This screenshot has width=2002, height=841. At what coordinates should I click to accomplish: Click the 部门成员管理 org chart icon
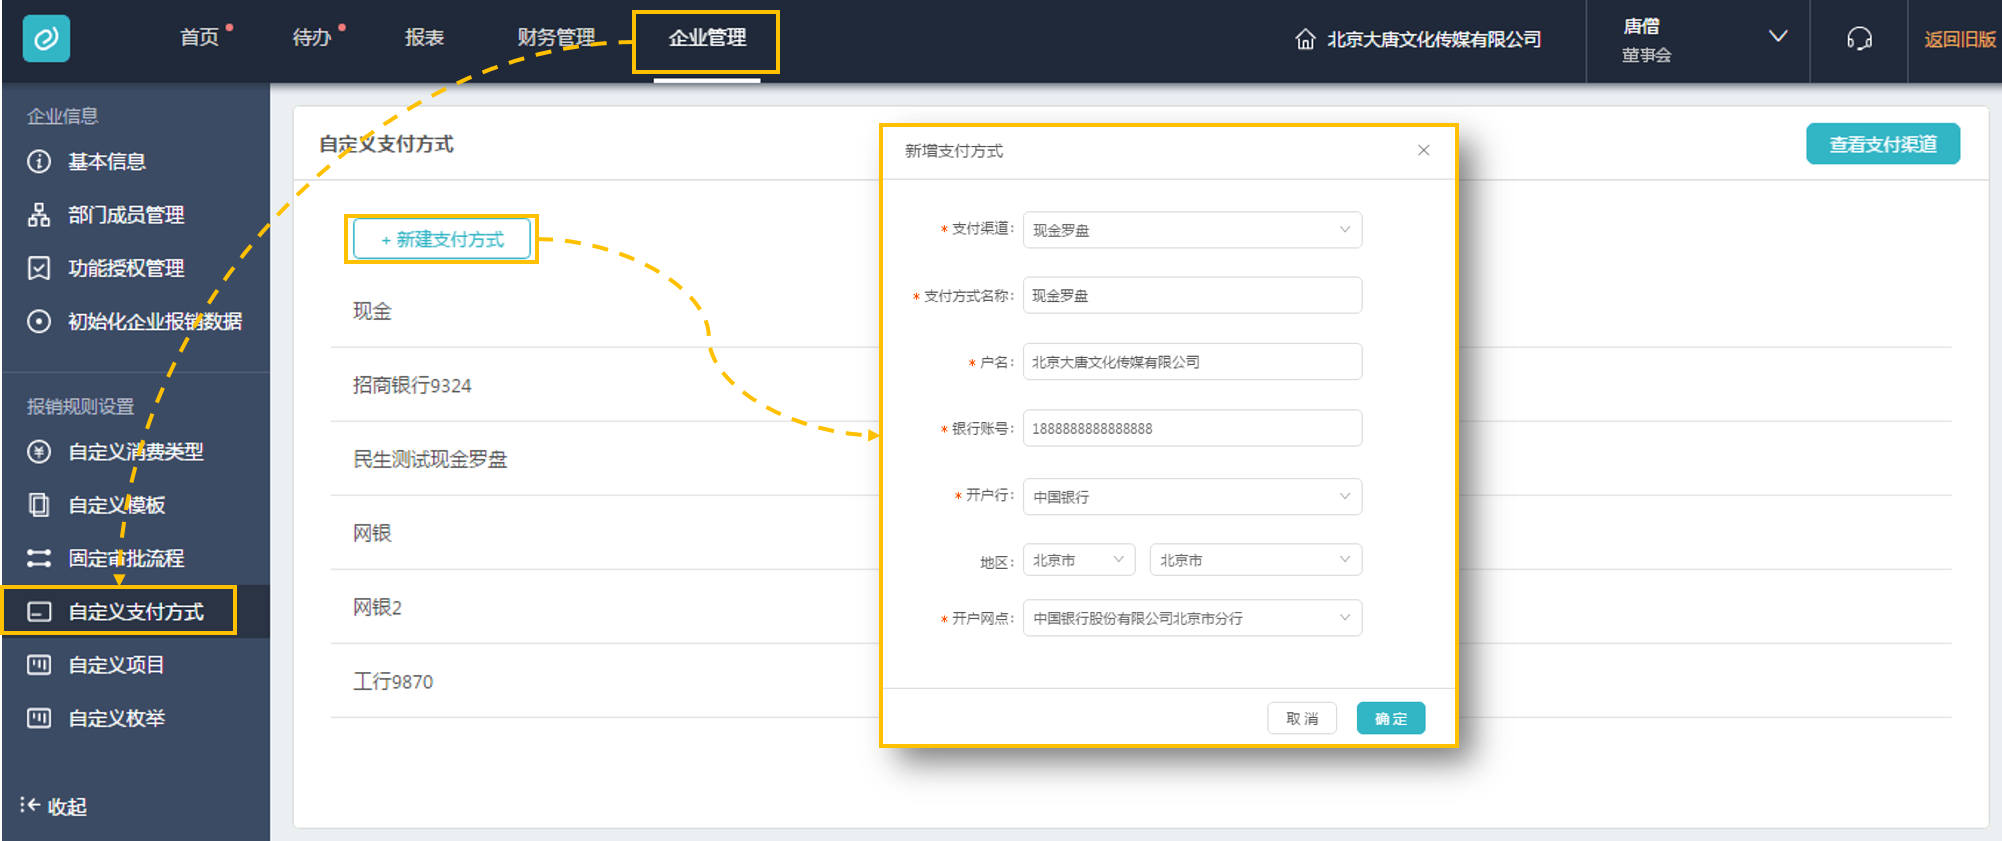pyautogui.click(x=39, y=214)
